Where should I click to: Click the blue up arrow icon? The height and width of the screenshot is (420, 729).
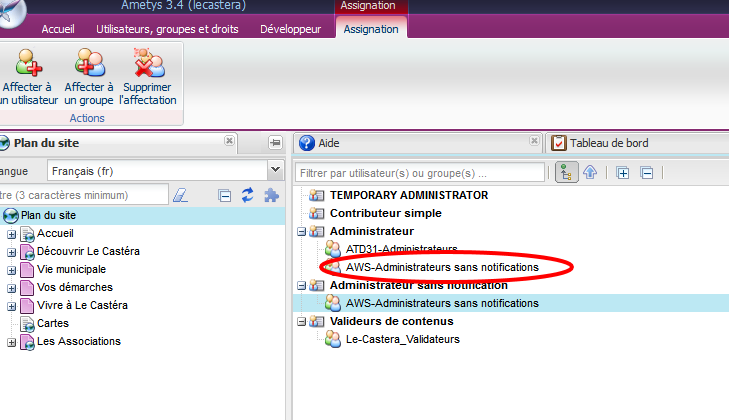pos(590,173)
